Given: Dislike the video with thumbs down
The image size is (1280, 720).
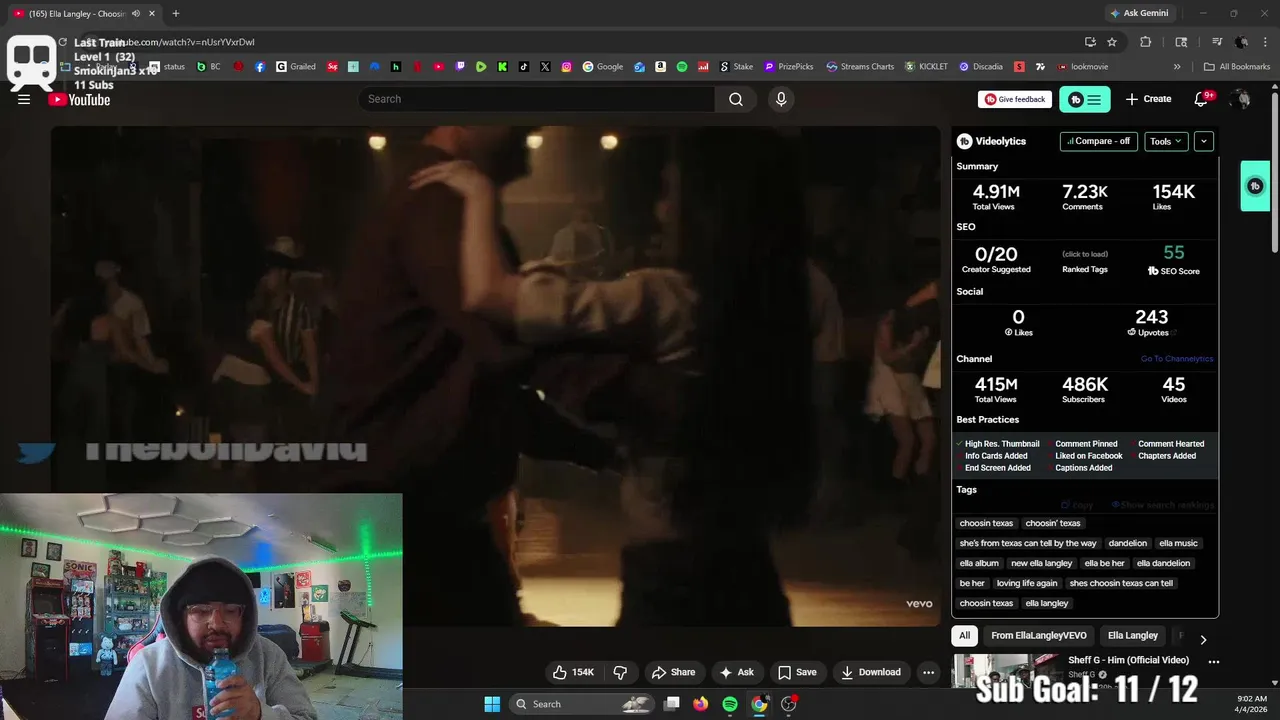Looking at the screenshot, I should click(x=620, y=672).
